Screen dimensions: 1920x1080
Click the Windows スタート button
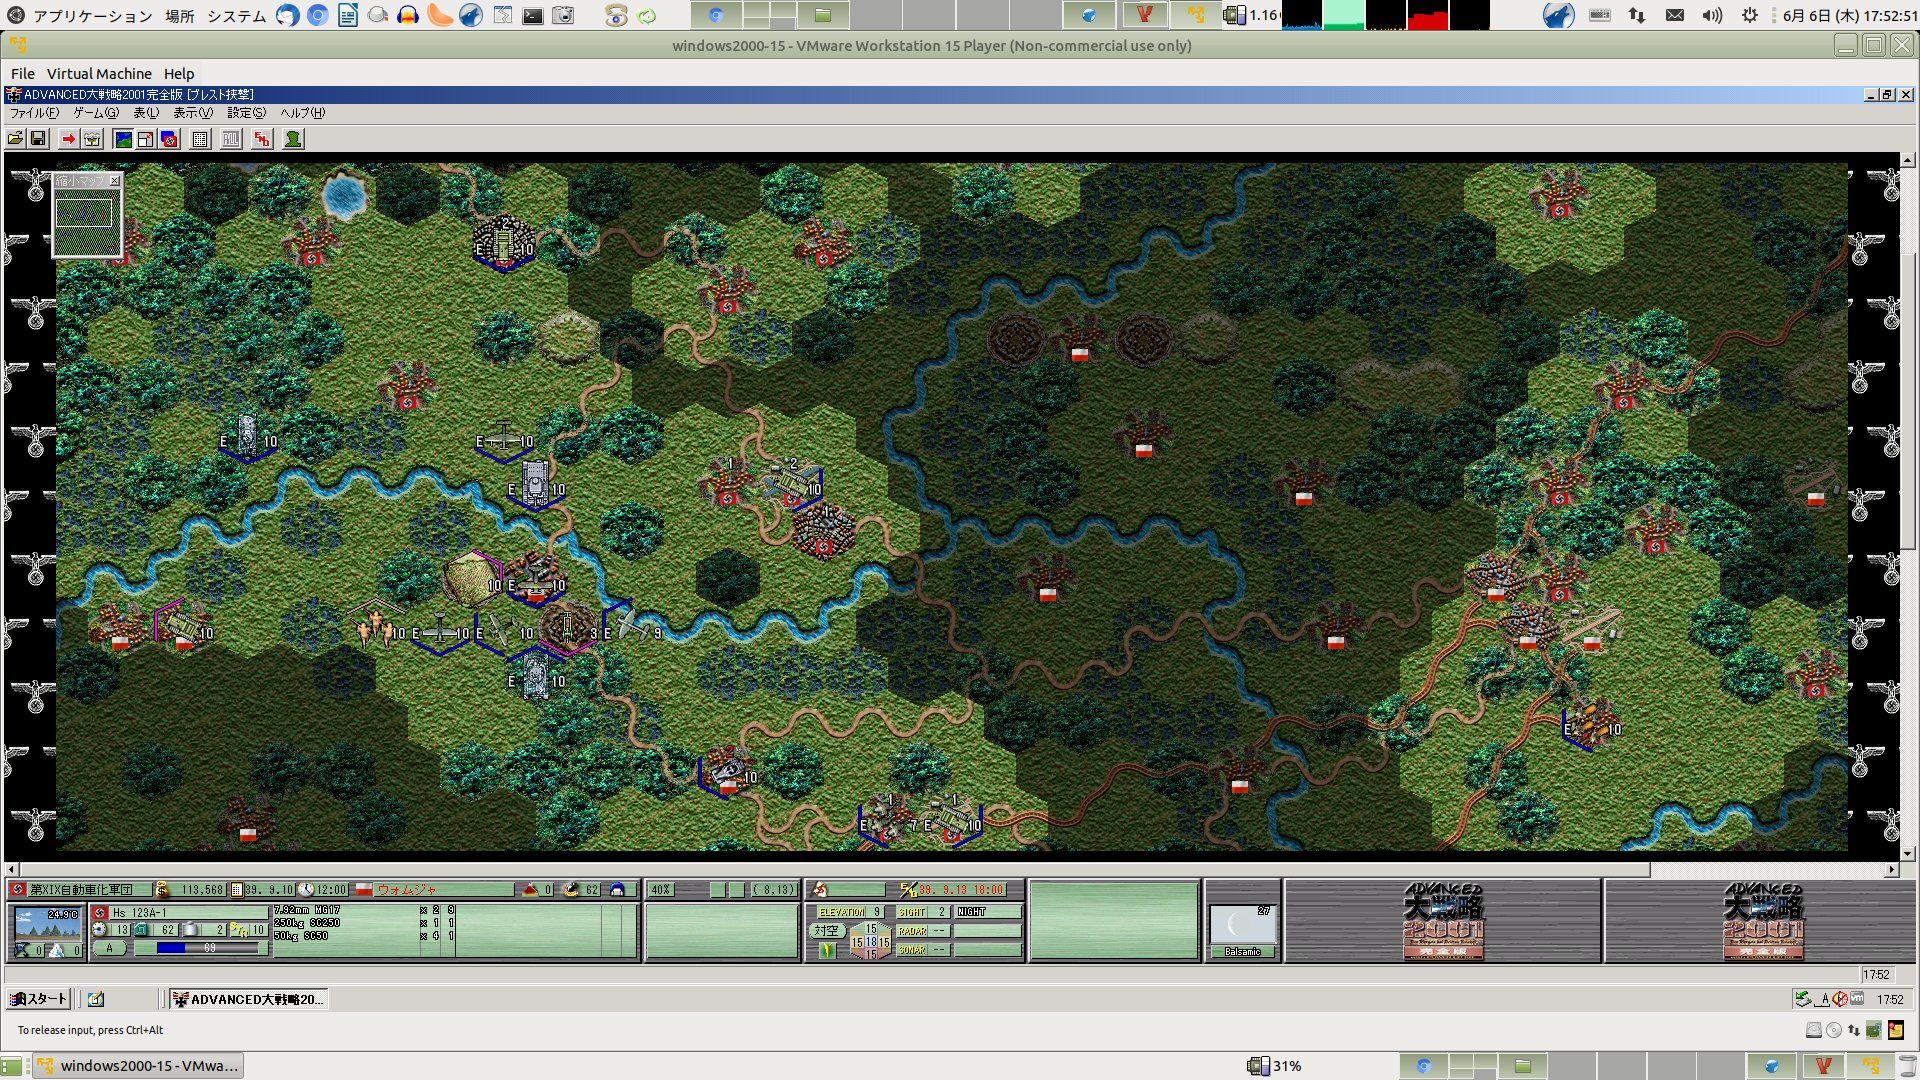click(38, 999)
